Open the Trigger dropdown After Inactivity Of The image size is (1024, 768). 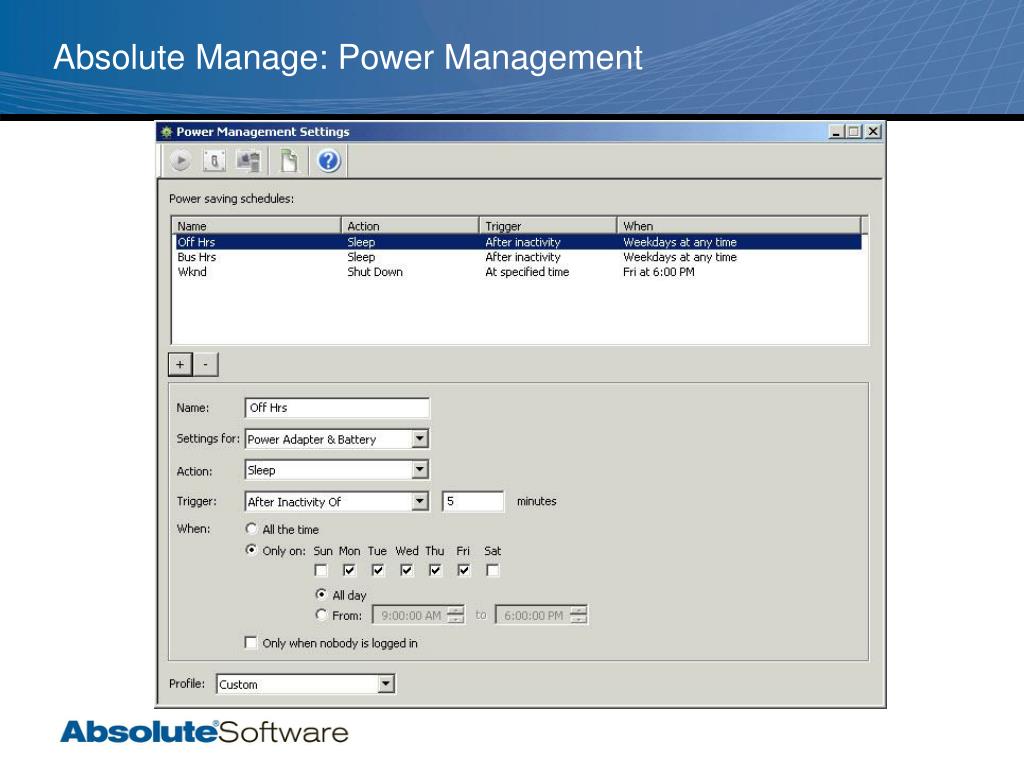[337, 502]
